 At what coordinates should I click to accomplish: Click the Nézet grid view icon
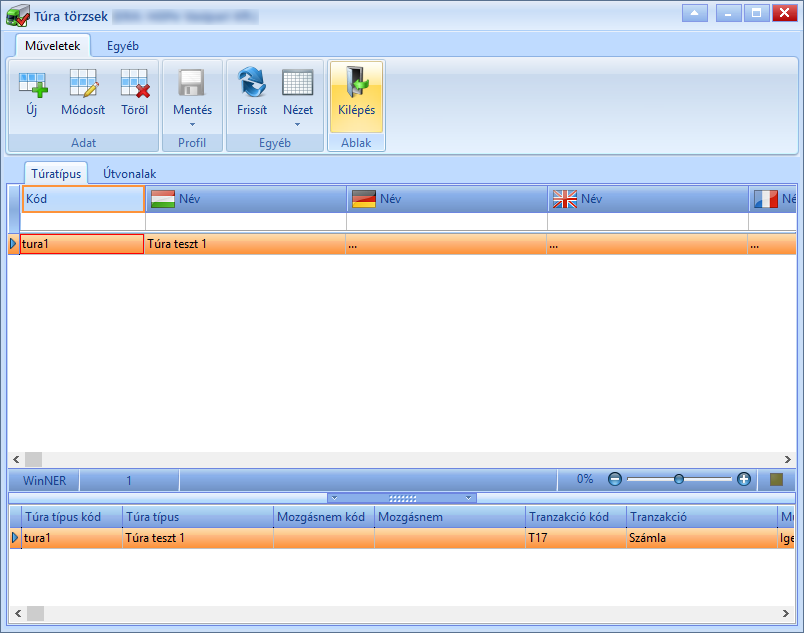pos(298,83)
